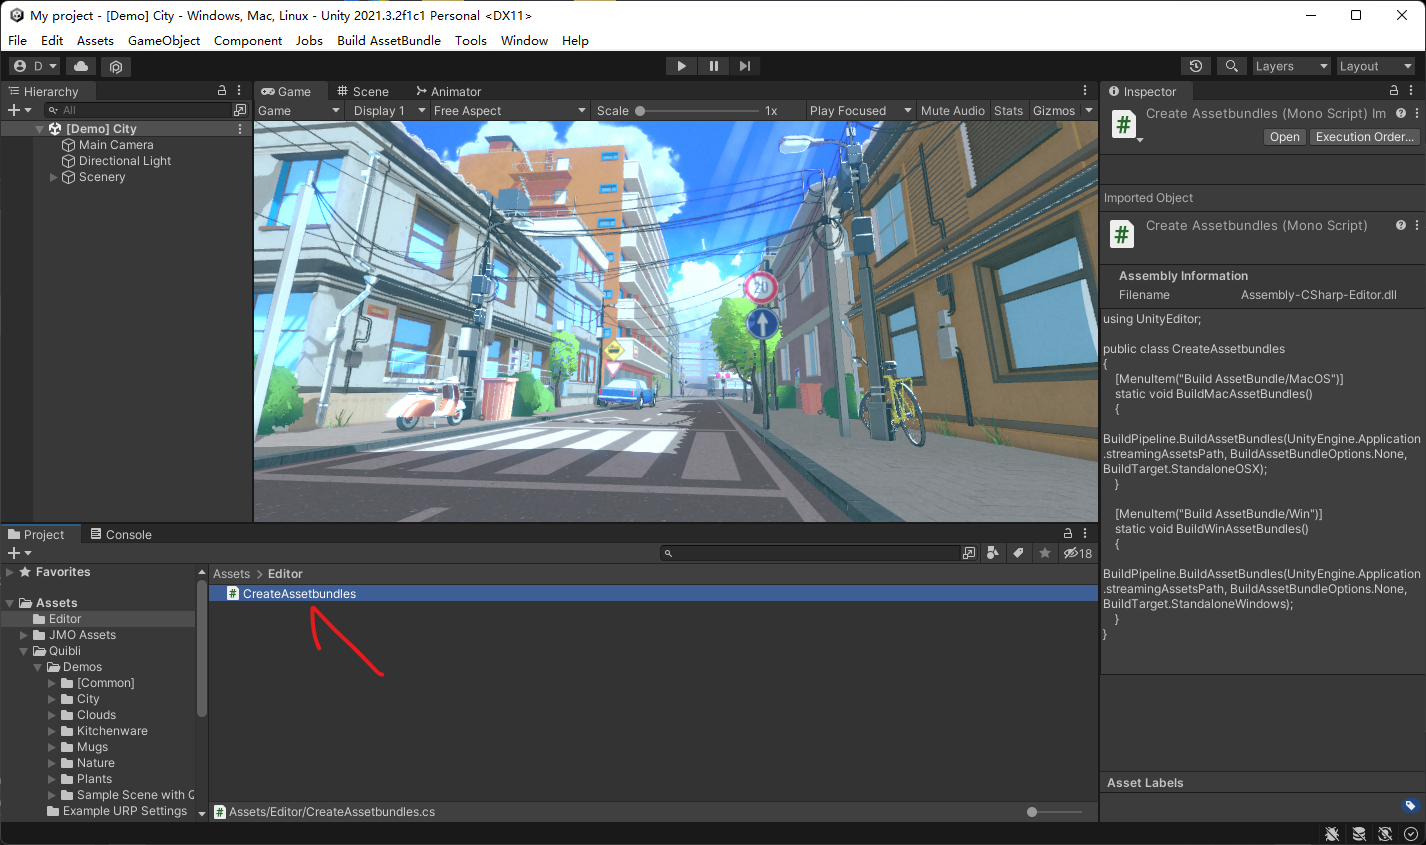The height and width of the screenshot is (845, 1426).
Task: Open Game view panel options menu
Action: point(1085,90)
